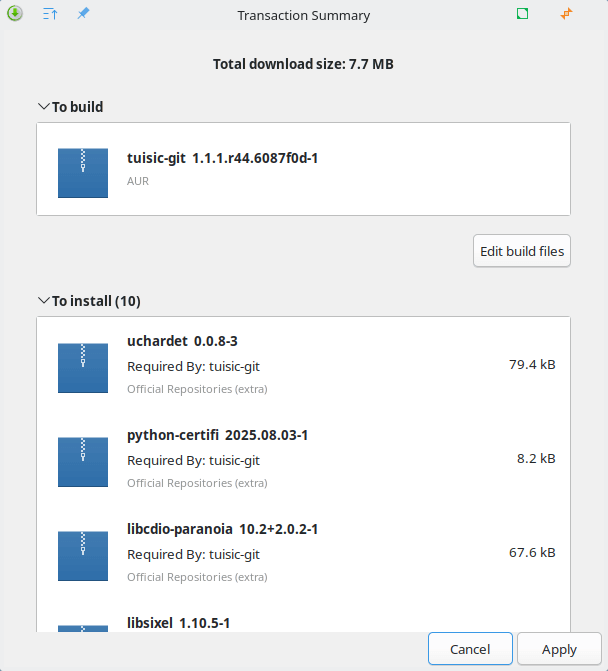Click the Transaction Summary window title
Viewport: 608px width, 671px height.
pos(303,15)
